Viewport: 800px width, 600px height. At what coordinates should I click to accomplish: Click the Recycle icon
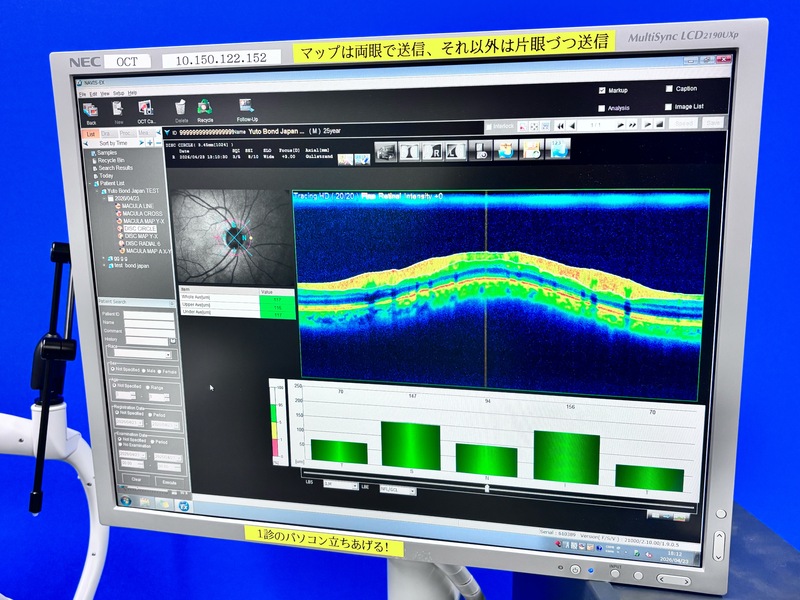pos(205,107)
